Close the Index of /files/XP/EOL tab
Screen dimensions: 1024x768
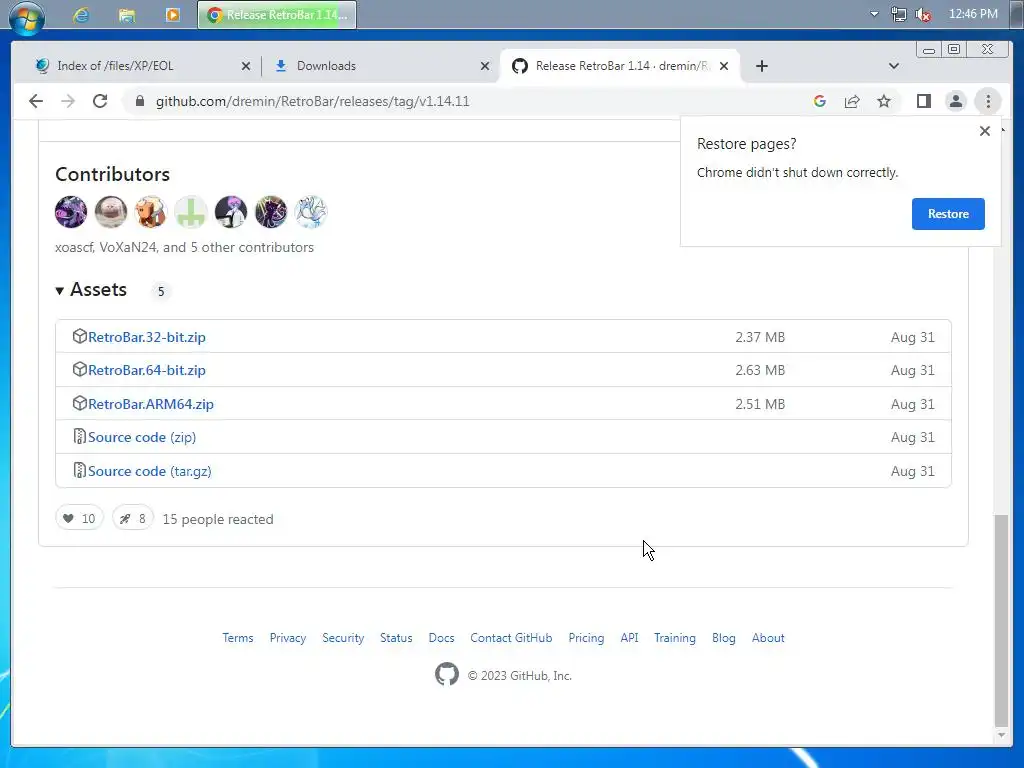tap(246, 66)
